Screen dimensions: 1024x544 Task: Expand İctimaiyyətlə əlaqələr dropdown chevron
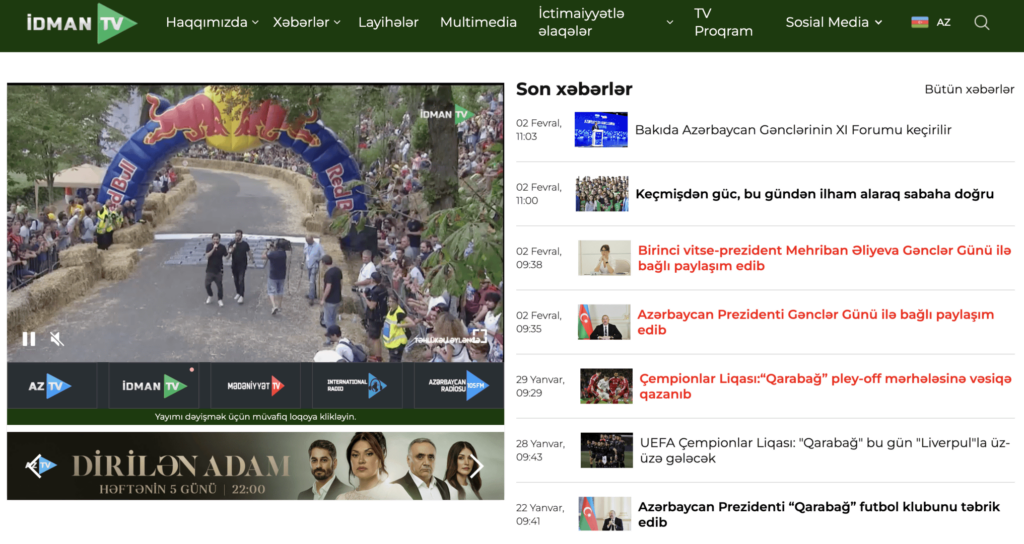pos(669,22)
